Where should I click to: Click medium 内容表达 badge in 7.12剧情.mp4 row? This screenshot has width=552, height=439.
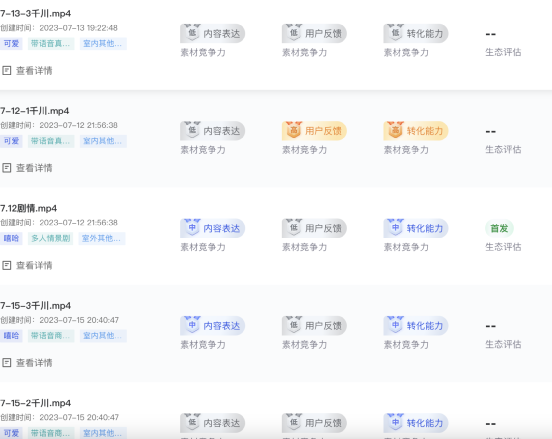coord(212,228)
